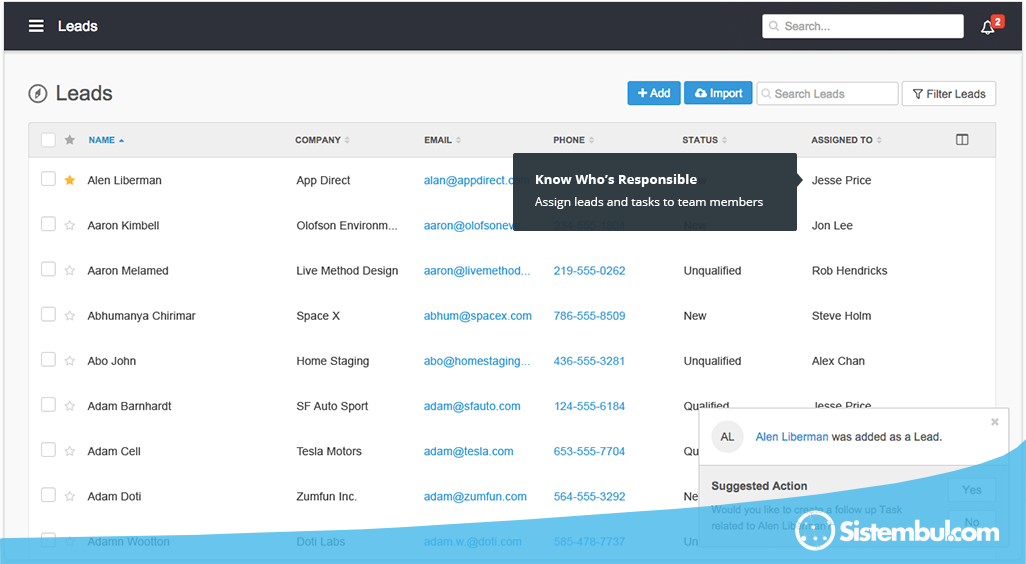Toggle the star column header icon
This screenshot has height=564, width=1026.
69,139
